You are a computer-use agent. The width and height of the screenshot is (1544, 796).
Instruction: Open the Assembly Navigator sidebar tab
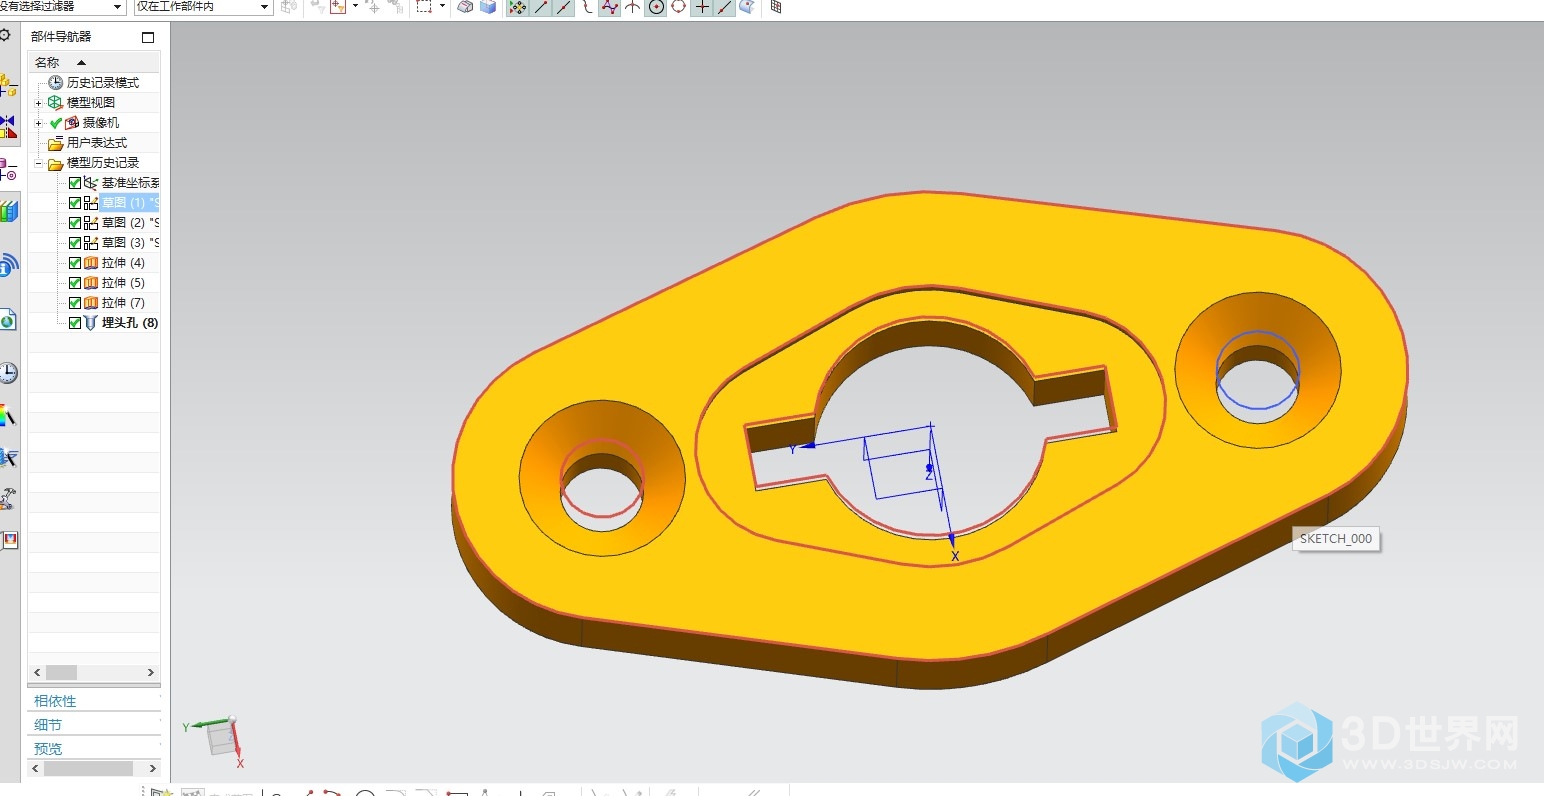(x=8, y=87)
